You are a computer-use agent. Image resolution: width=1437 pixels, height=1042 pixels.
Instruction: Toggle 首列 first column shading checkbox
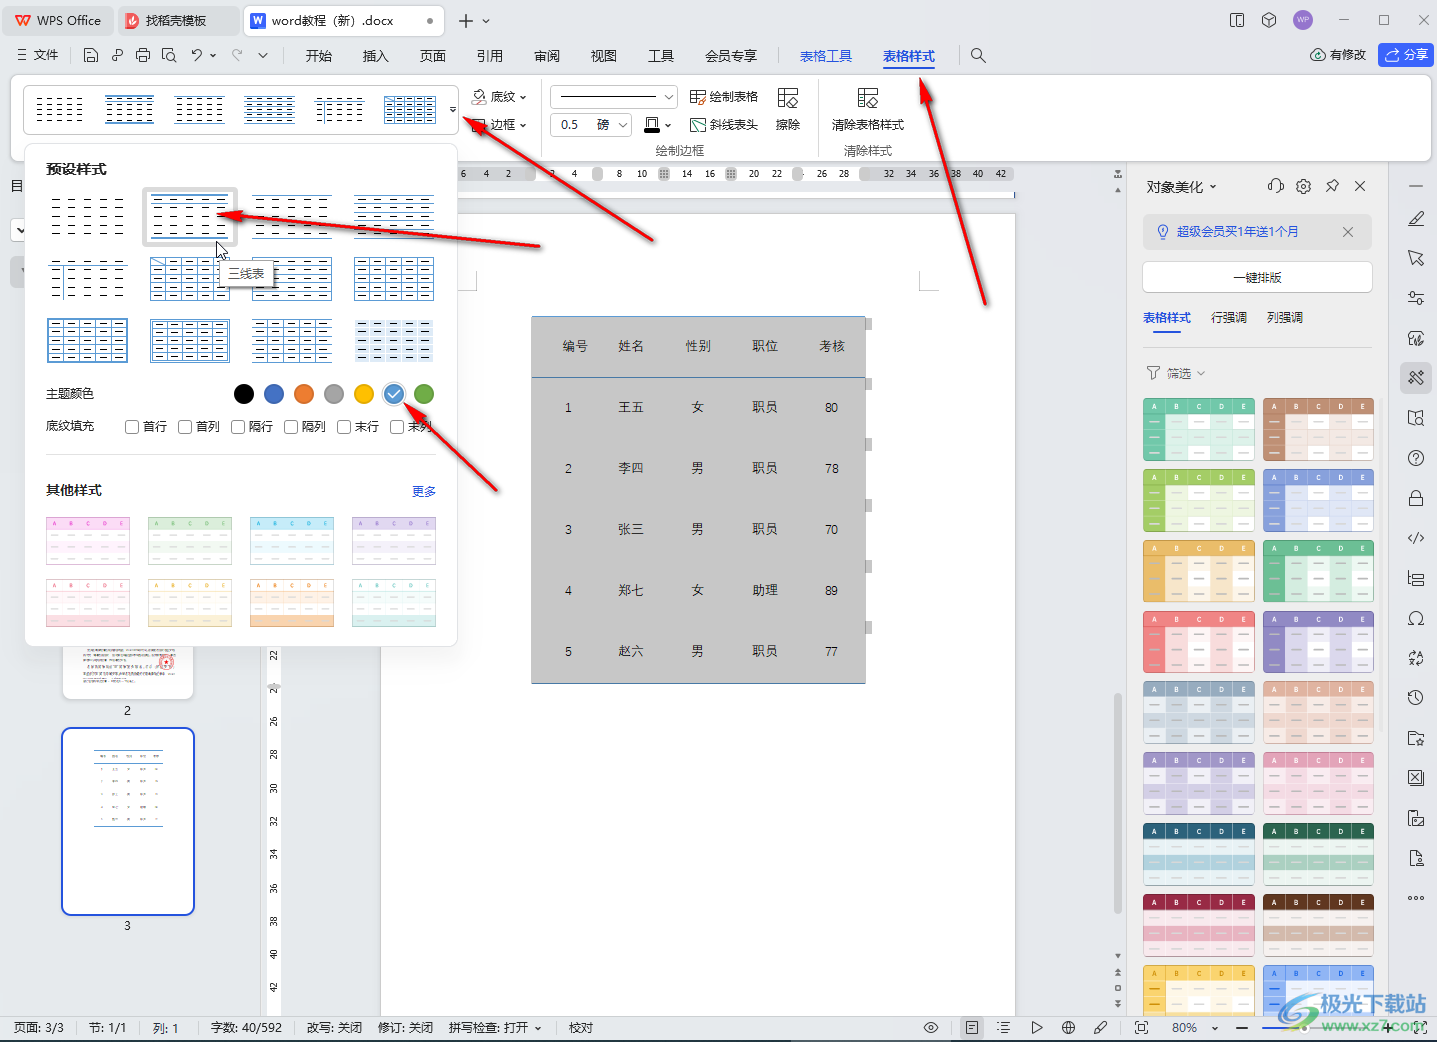coord(185,427)
